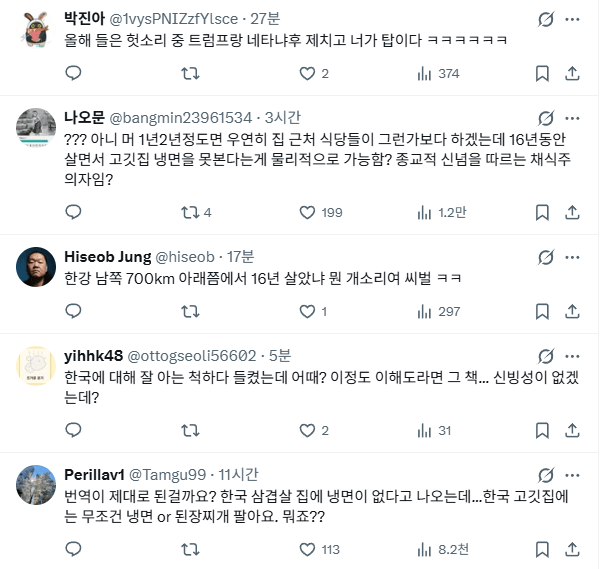Bookmark 박진아's tweet
The width and height of the screenshot is (601, 569).
point(541,73)
